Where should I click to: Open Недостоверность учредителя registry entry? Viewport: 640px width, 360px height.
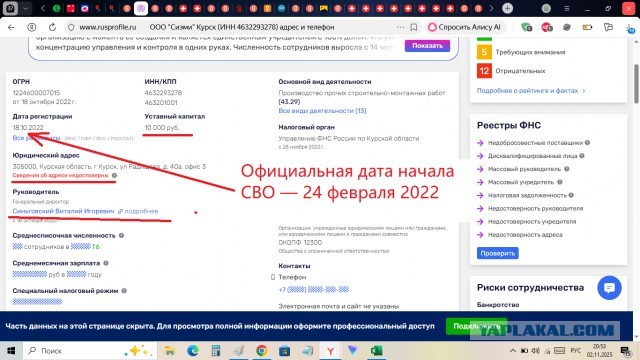532,222
